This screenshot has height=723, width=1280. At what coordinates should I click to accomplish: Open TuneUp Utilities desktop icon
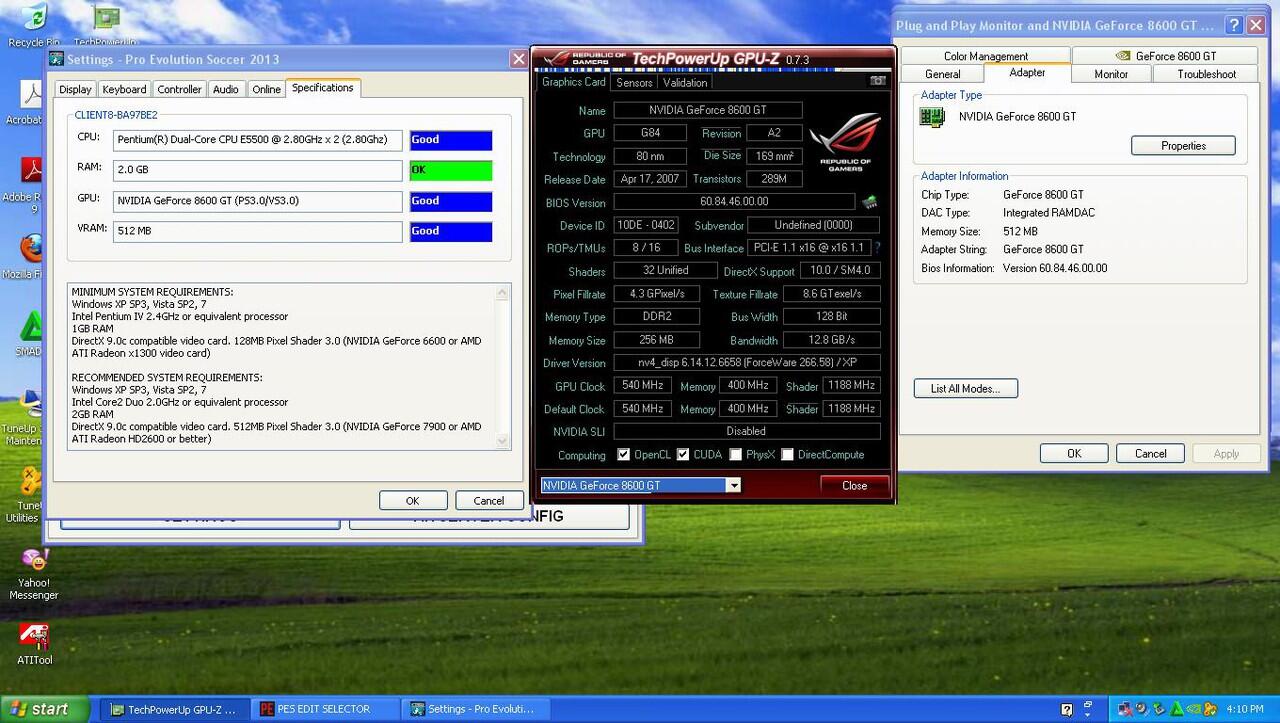click(24, 496)
